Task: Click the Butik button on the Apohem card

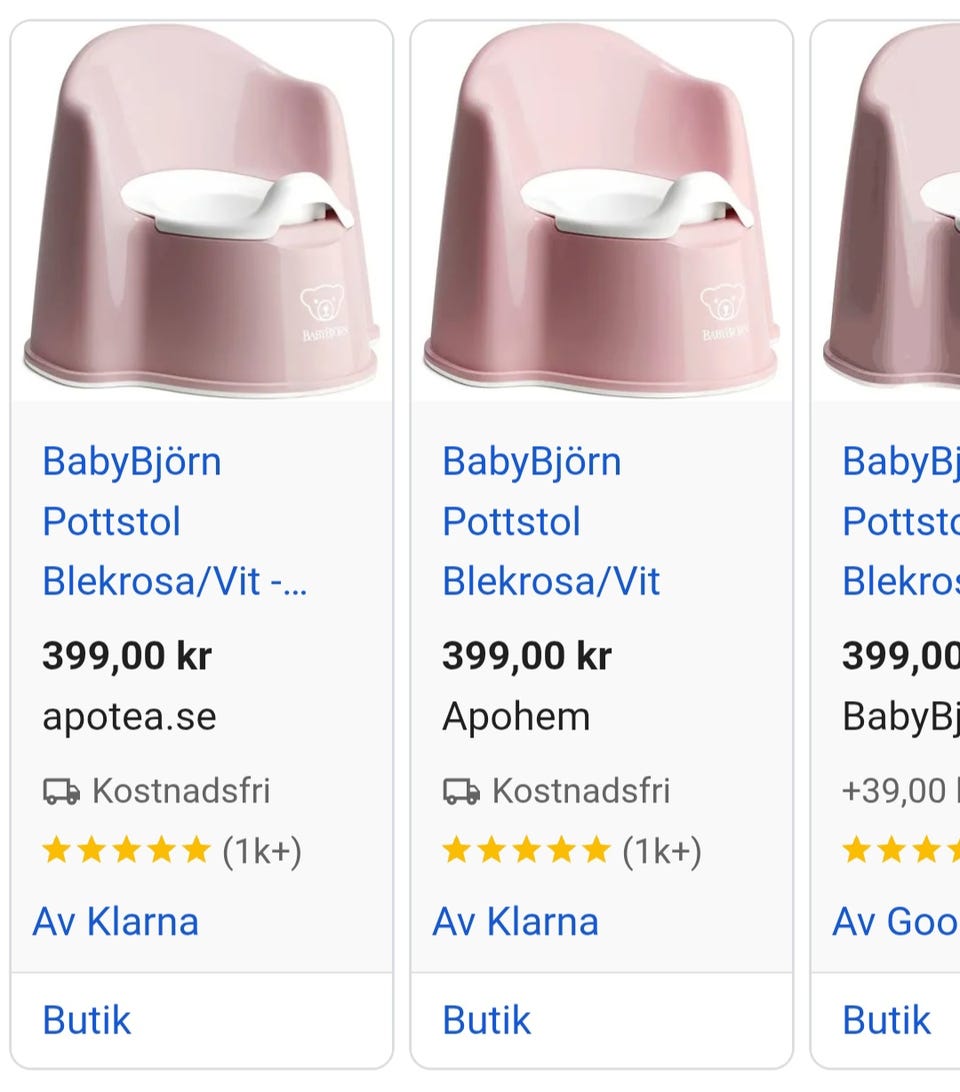Action: [487, 1020]
